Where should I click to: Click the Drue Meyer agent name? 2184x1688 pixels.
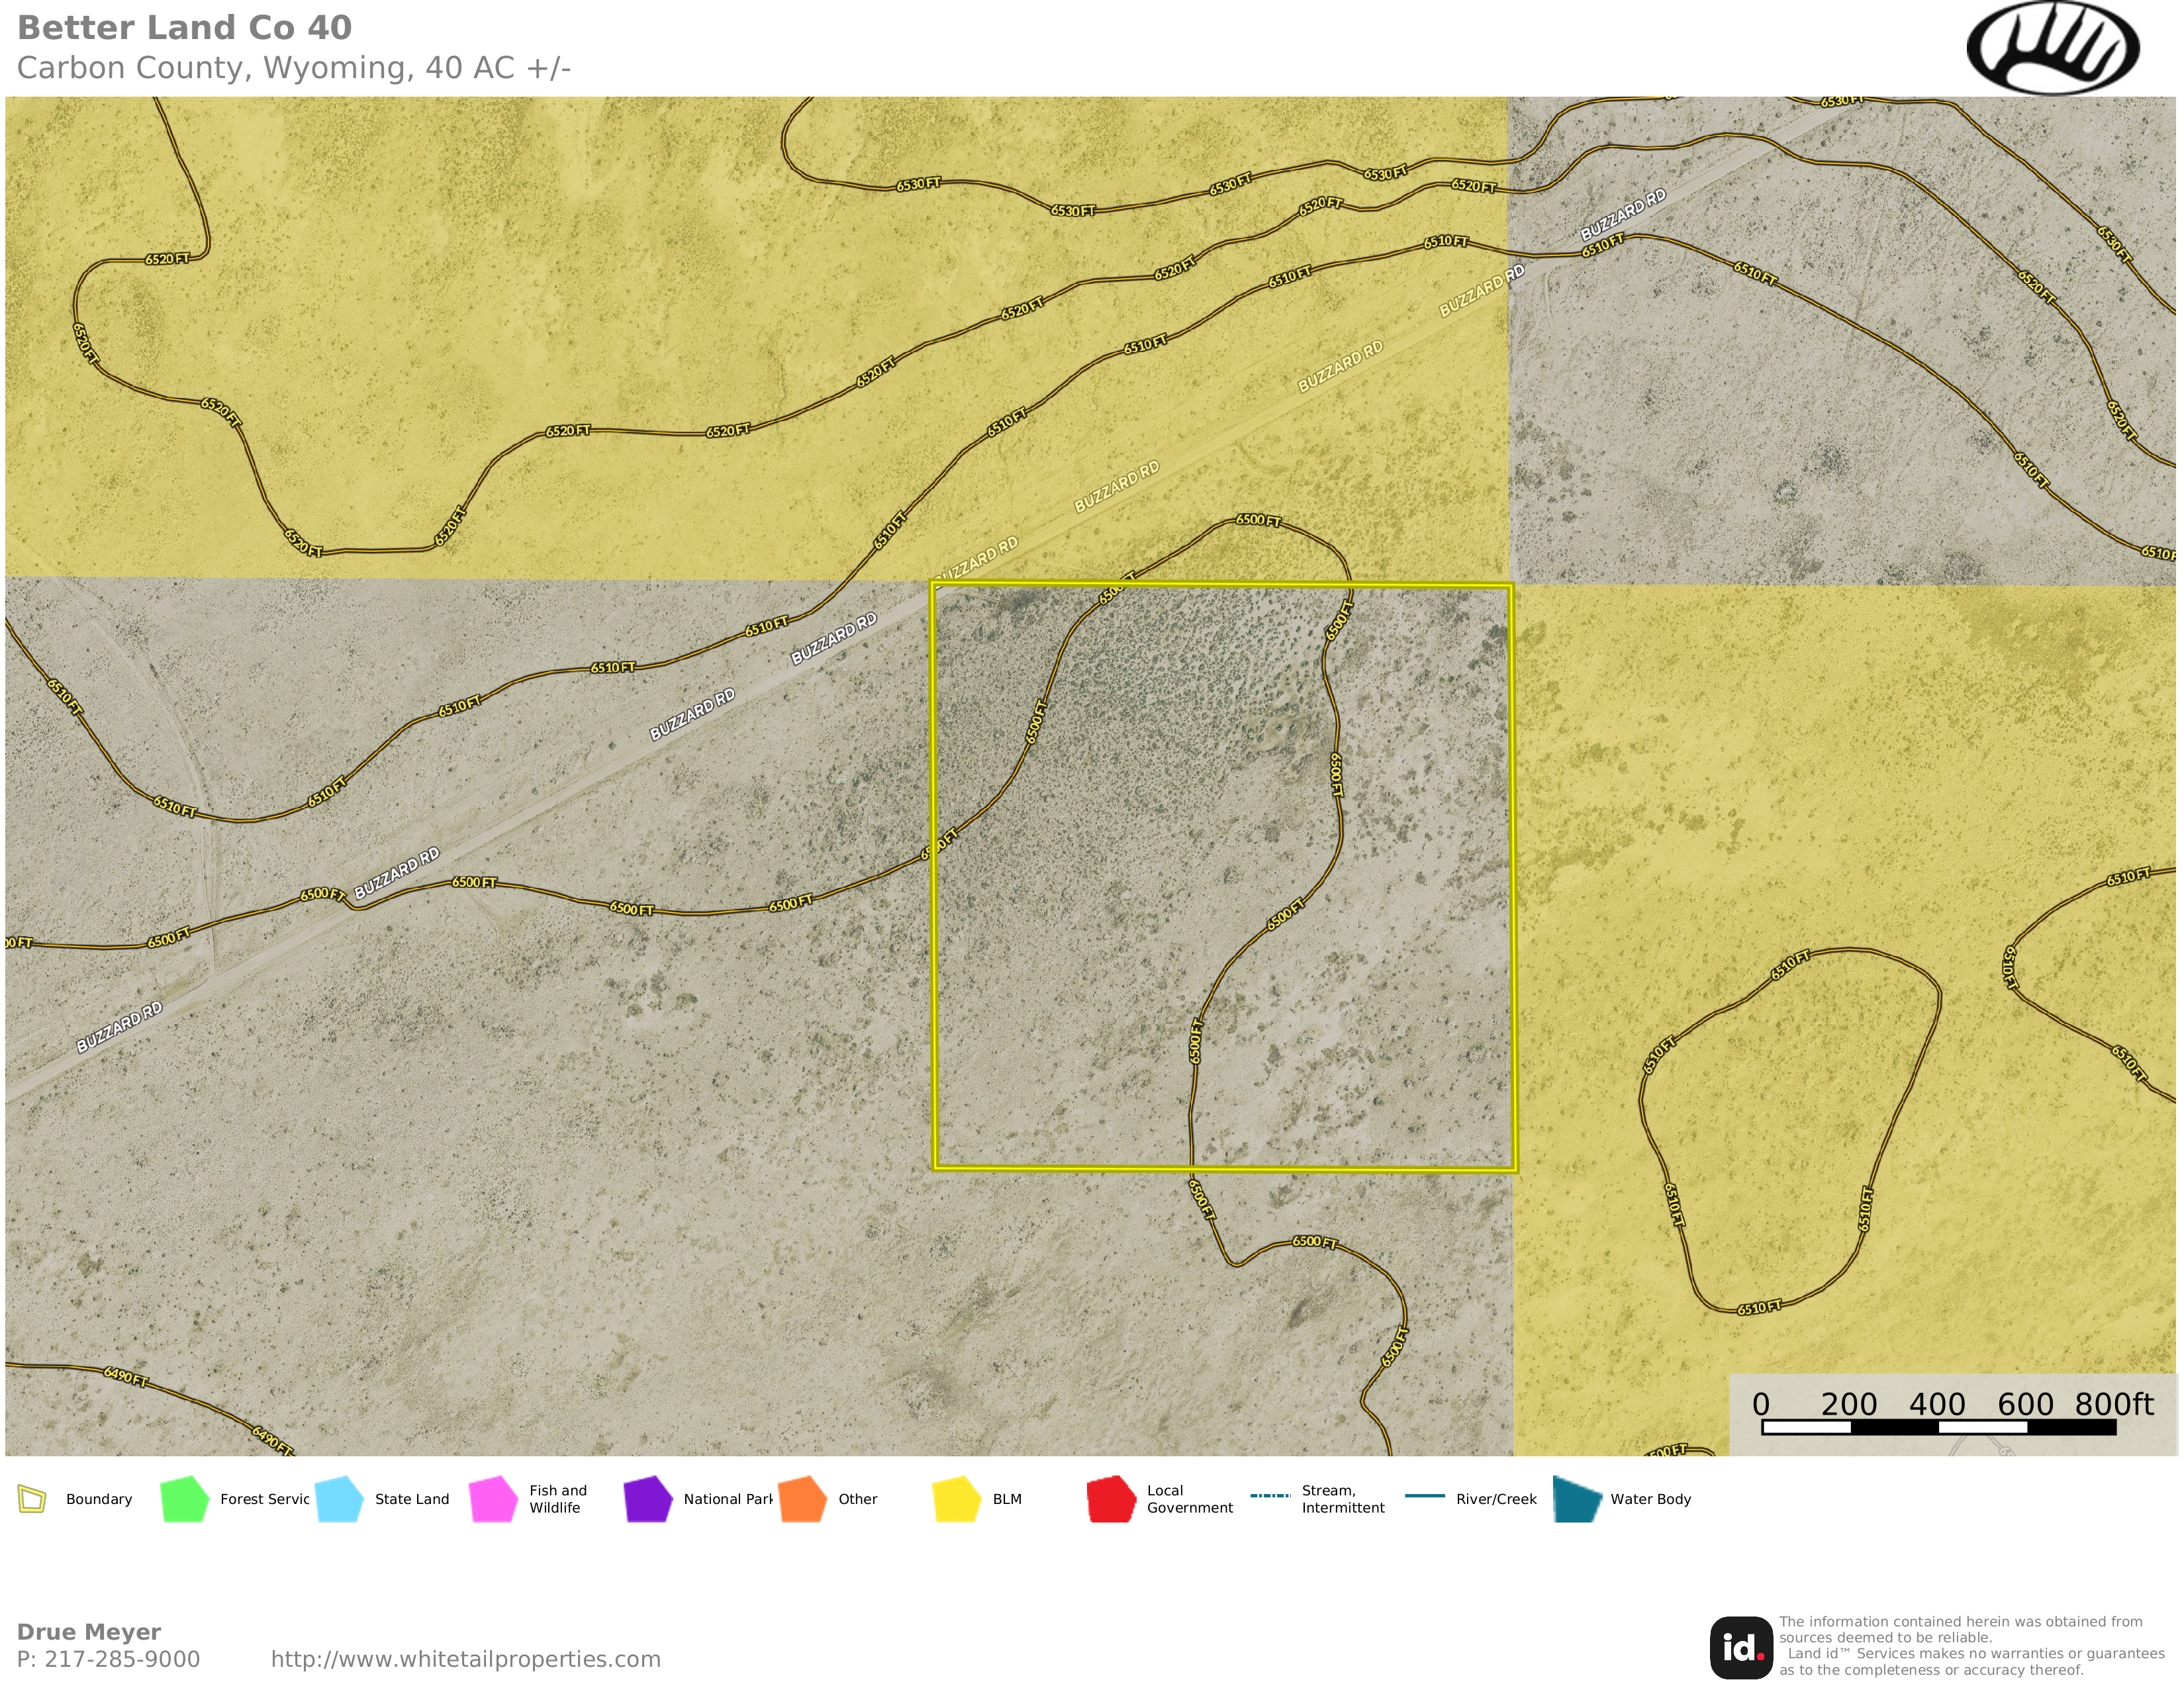[89, 1632]
